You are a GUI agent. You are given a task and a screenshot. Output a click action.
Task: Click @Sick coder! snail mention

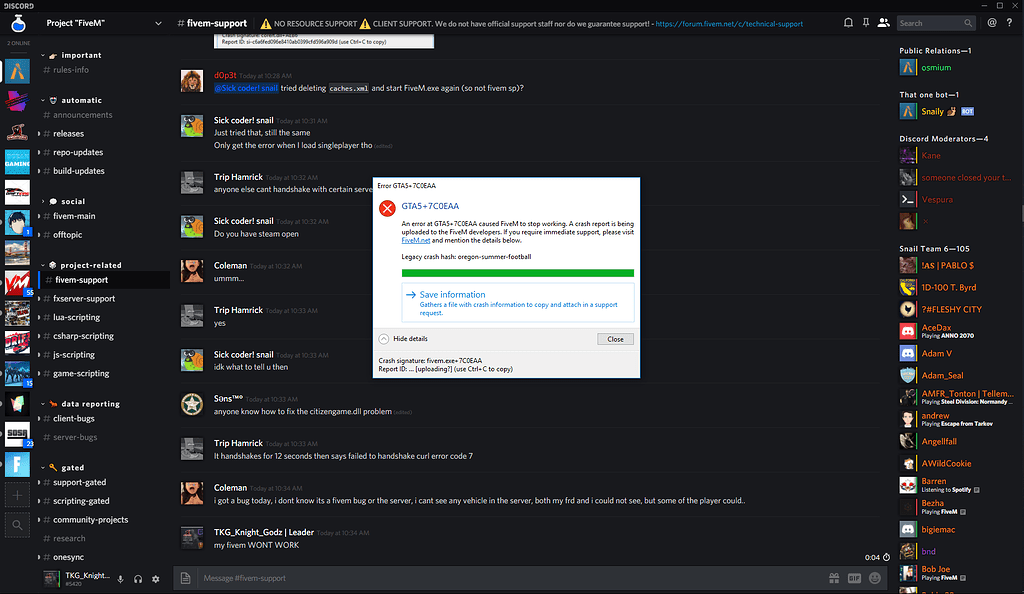(246, 88)
